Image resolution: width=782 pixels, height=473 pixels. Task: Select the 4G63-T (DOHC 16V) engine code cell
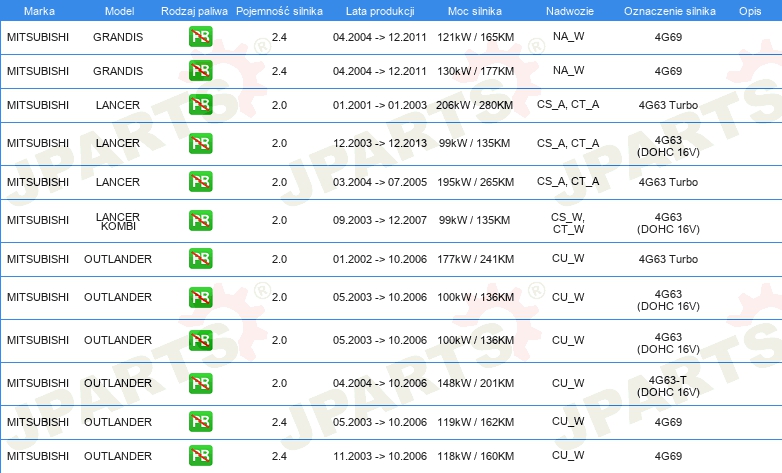tap(668, 386)
